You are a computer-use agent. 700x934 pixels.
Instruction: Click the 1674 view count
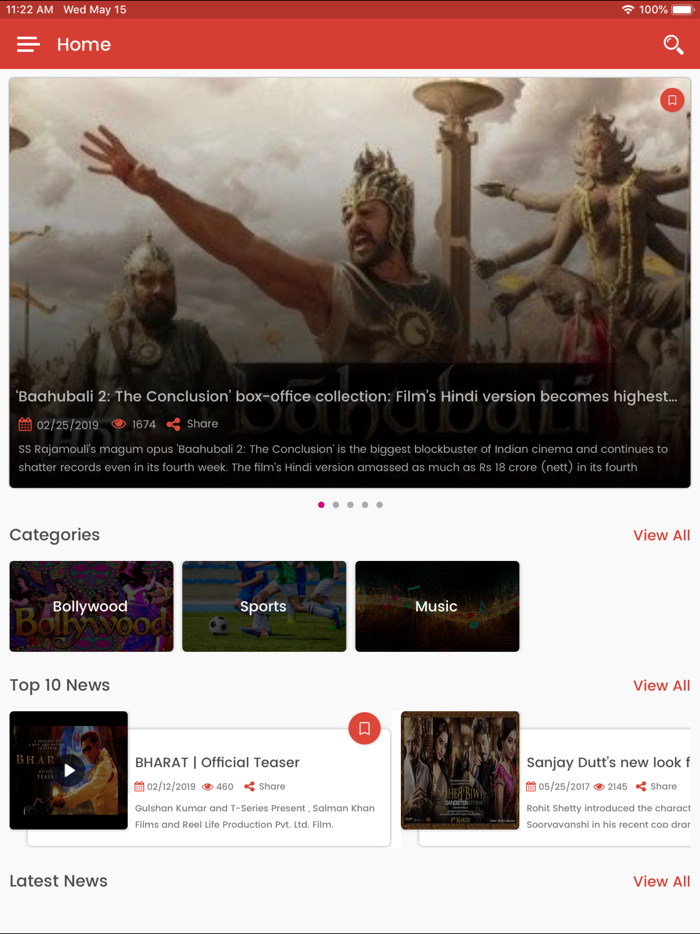144,425
